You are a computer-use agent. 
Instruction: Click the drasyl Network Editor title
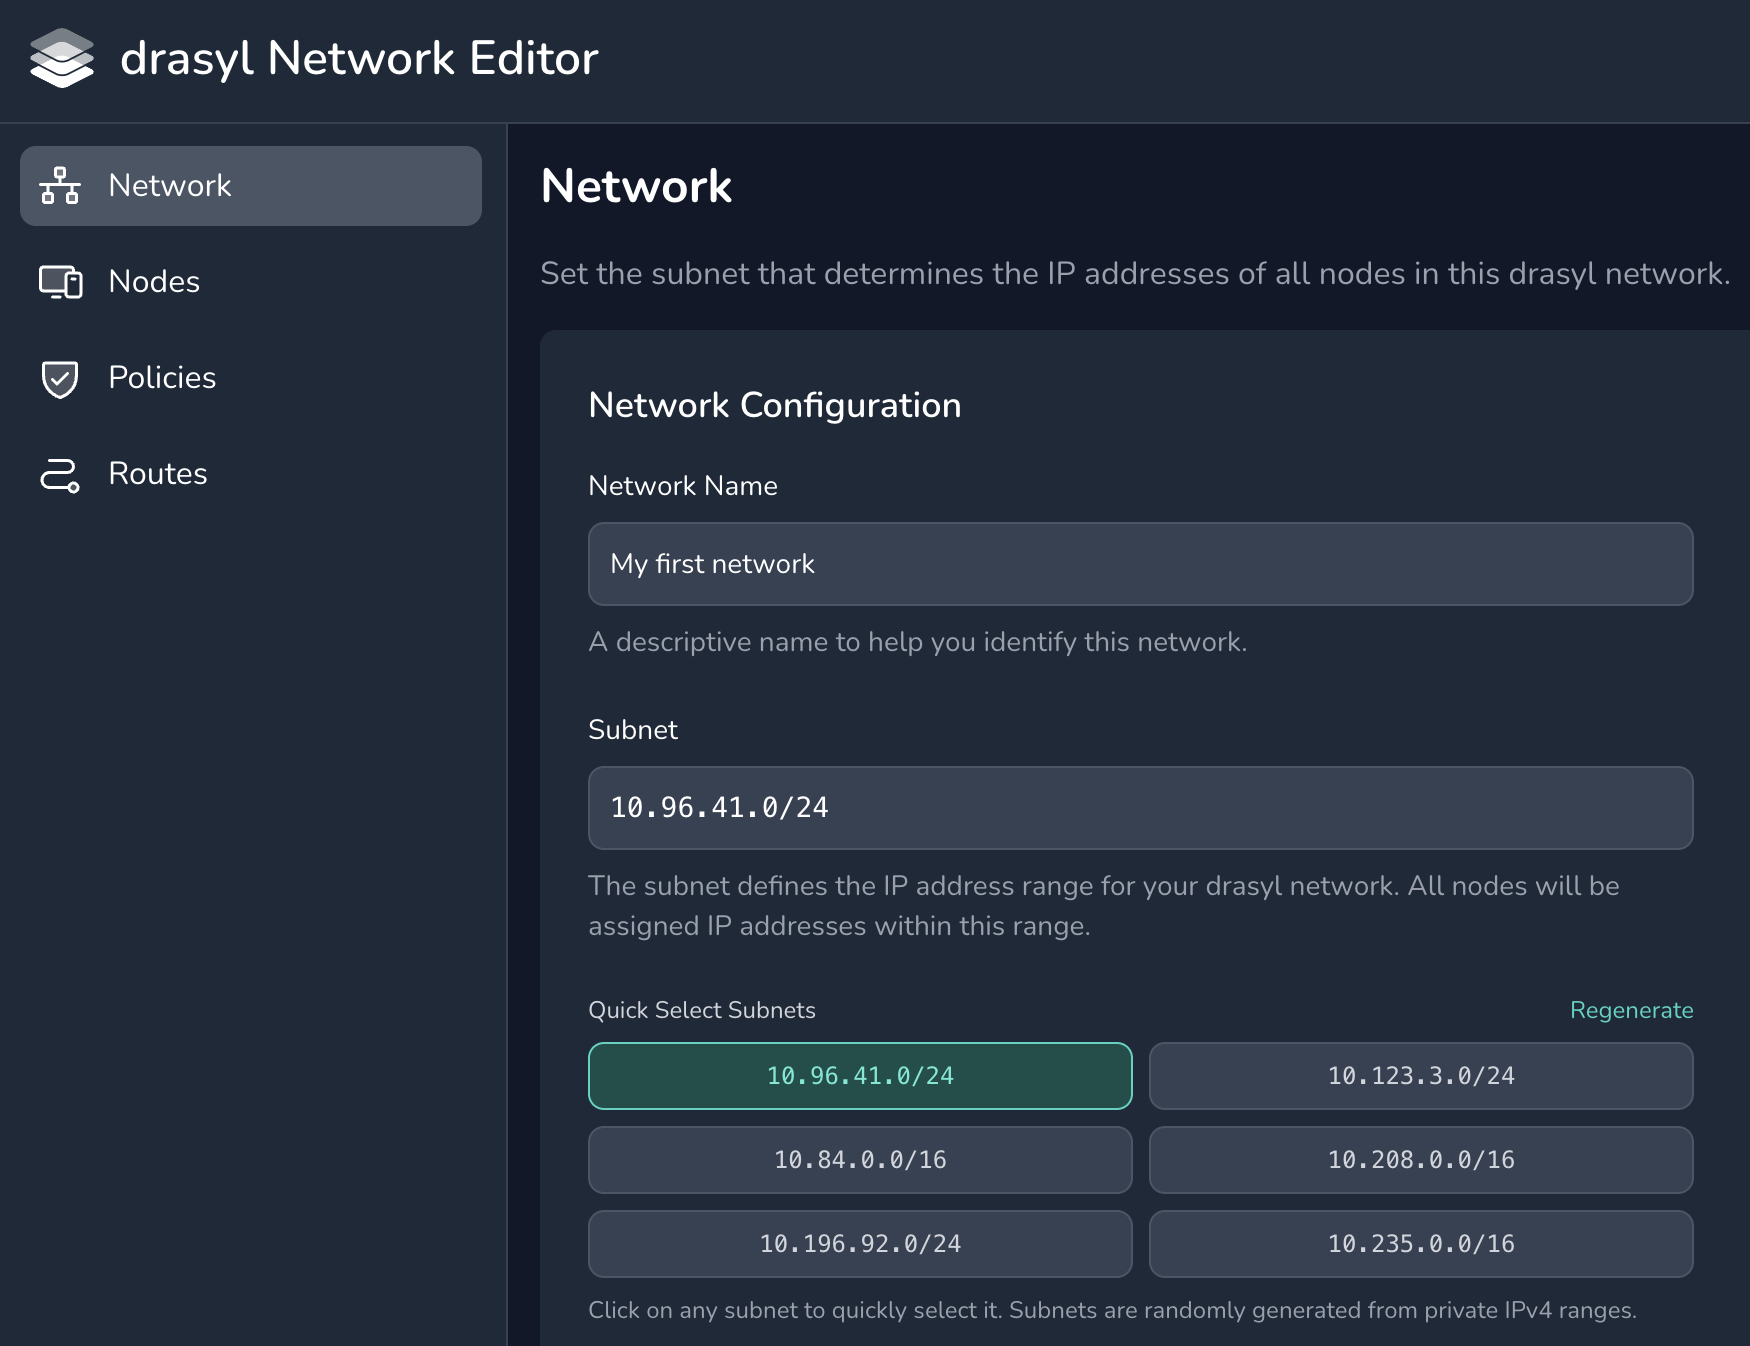[359, 58]
